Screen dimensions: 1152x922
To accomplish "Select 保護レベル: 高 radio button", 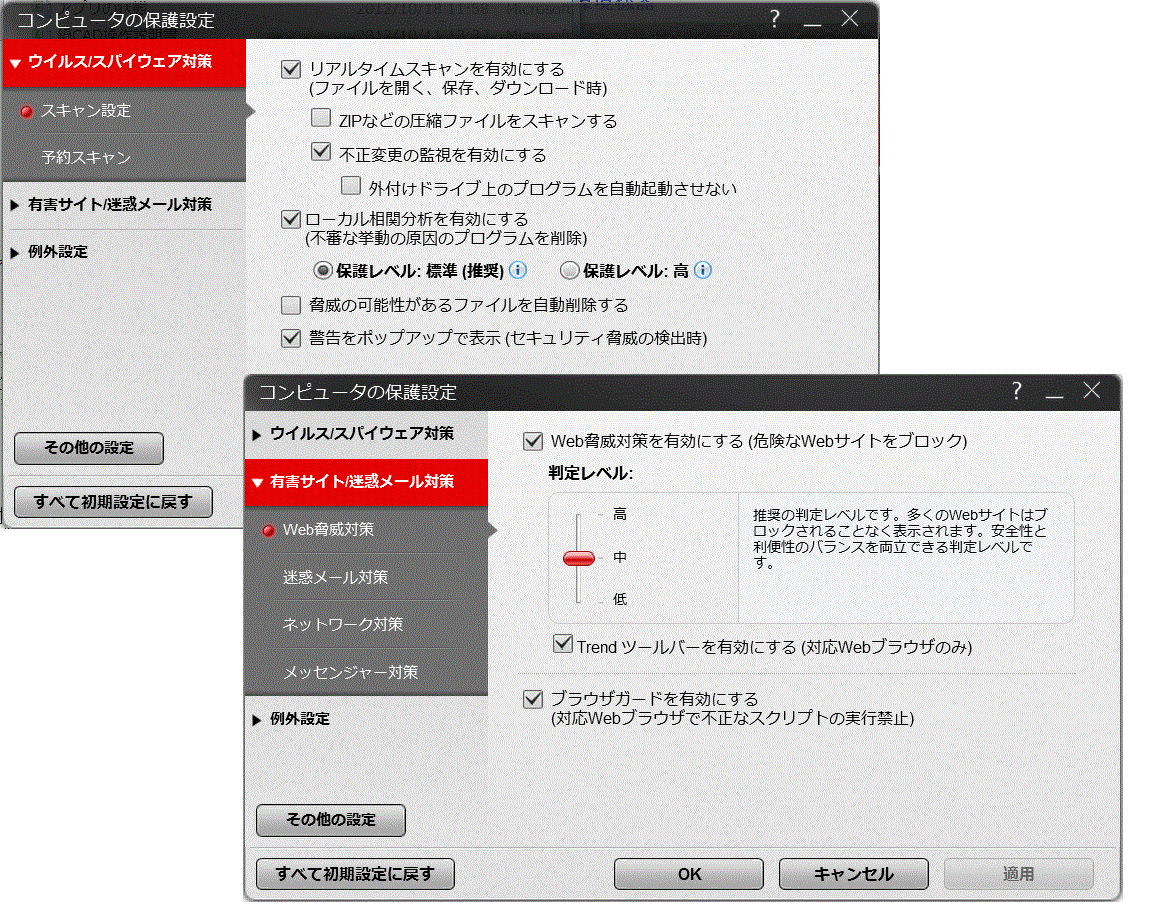I will click(x=569, y=270).
